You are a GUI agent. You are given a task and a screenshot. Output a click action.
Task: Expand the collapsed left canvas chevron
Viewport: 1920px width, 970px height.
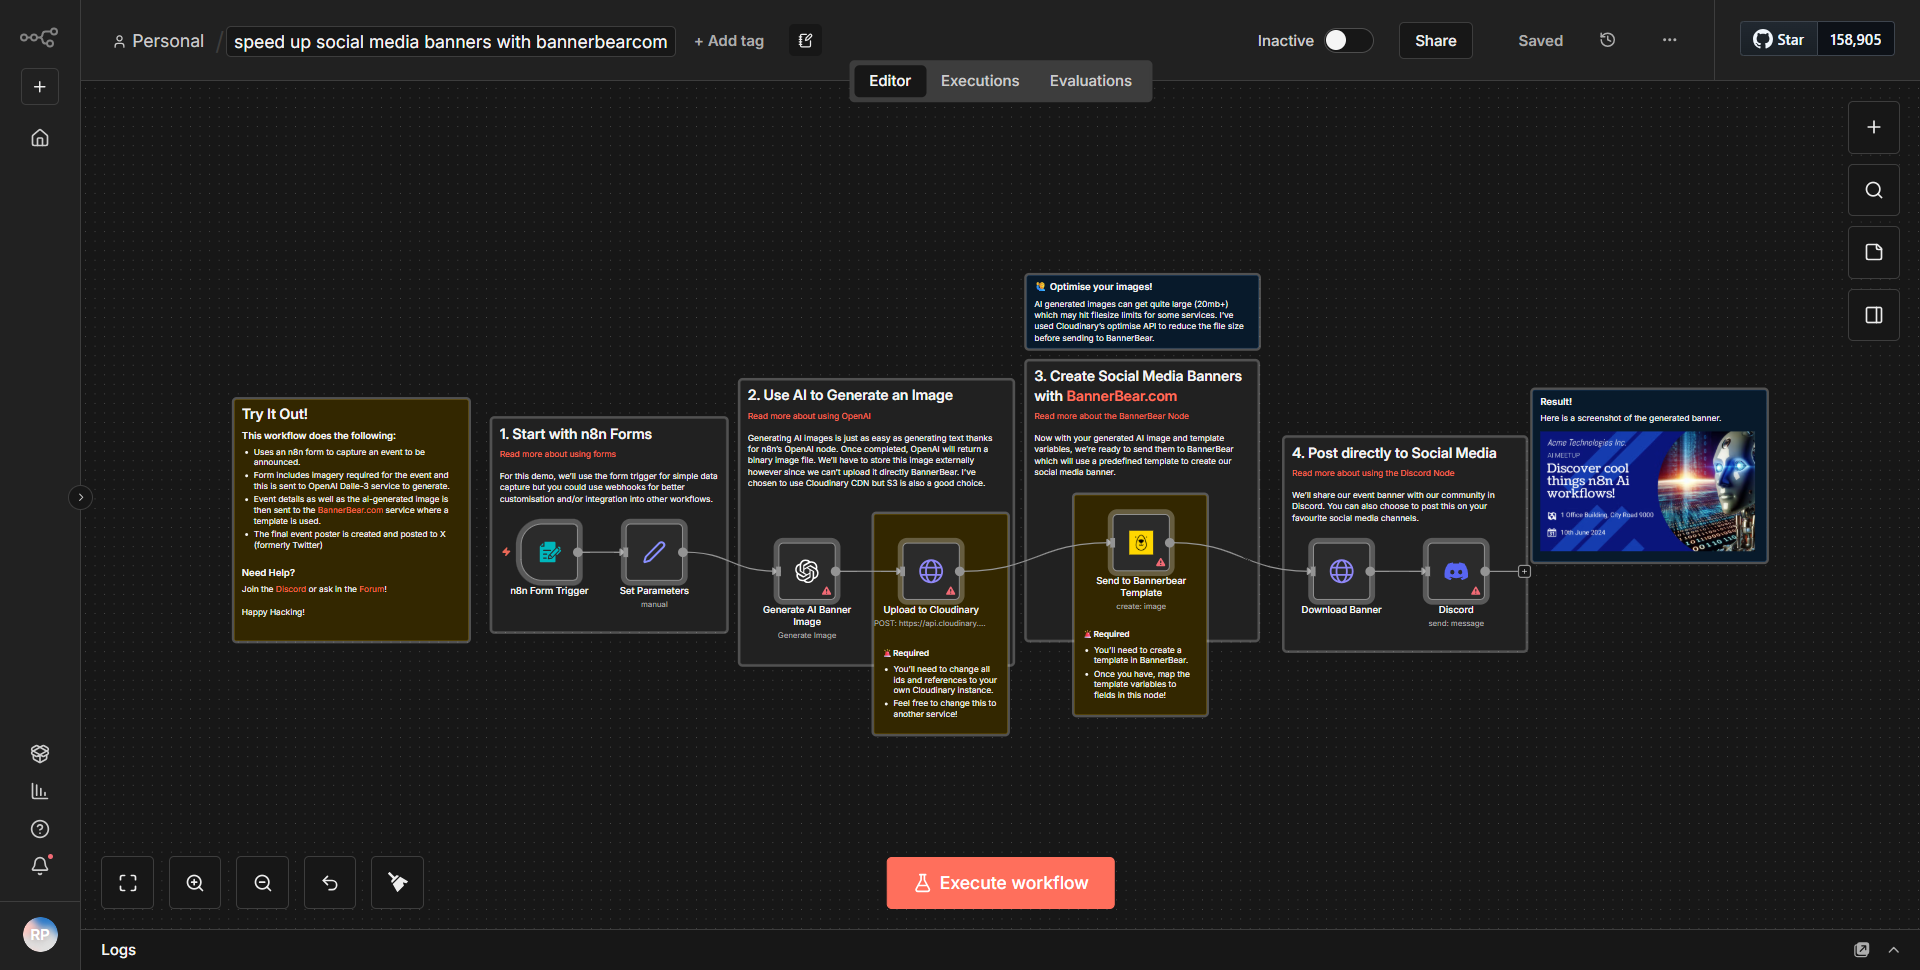[80, 497]
